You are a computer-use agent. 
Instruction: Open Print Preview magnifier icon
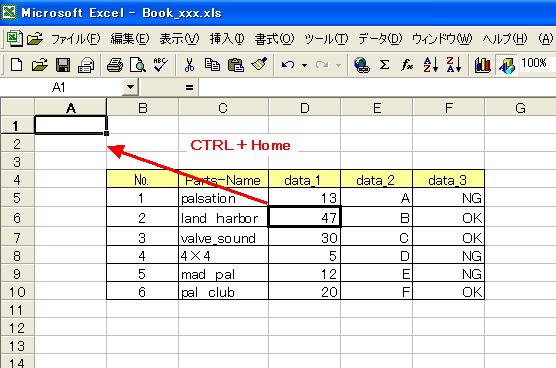[138, 65]
